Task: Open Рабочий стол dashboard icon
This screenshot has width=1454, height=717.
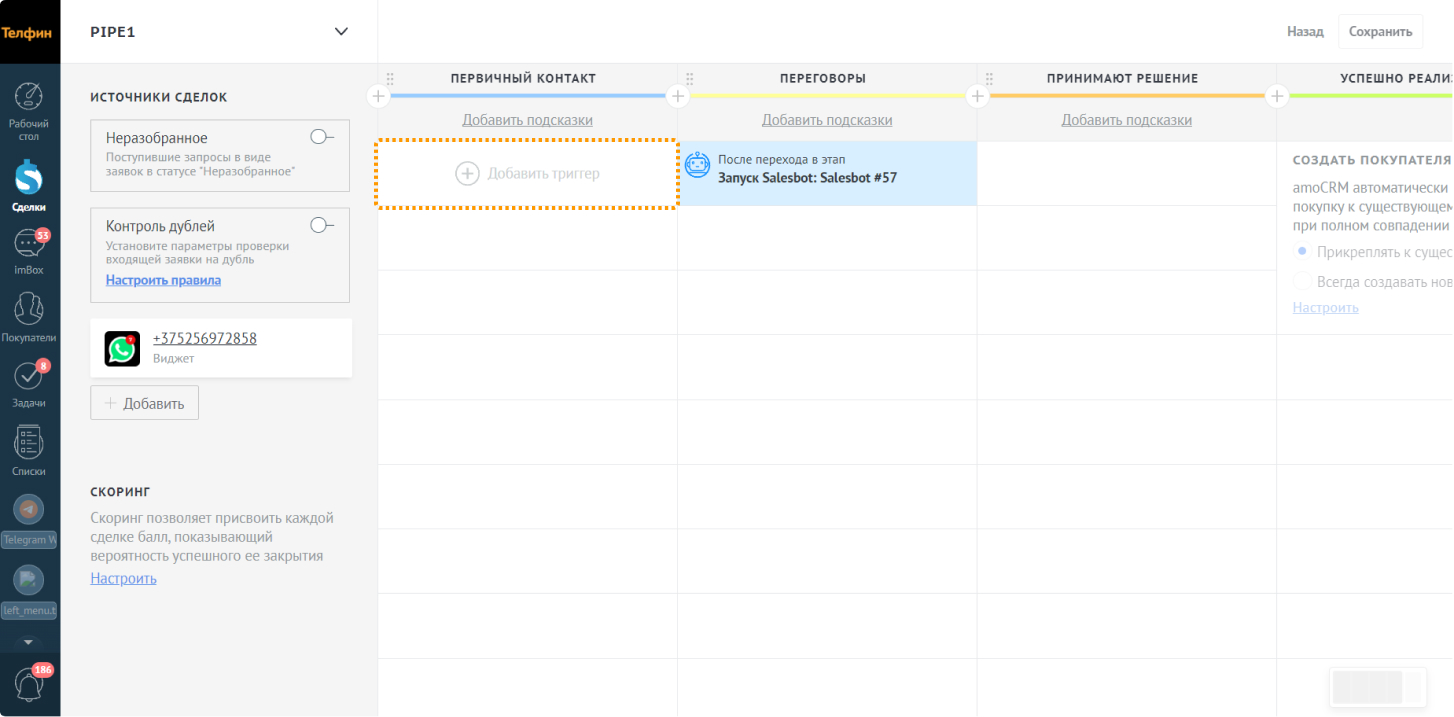Action: (x=29, y=98)
